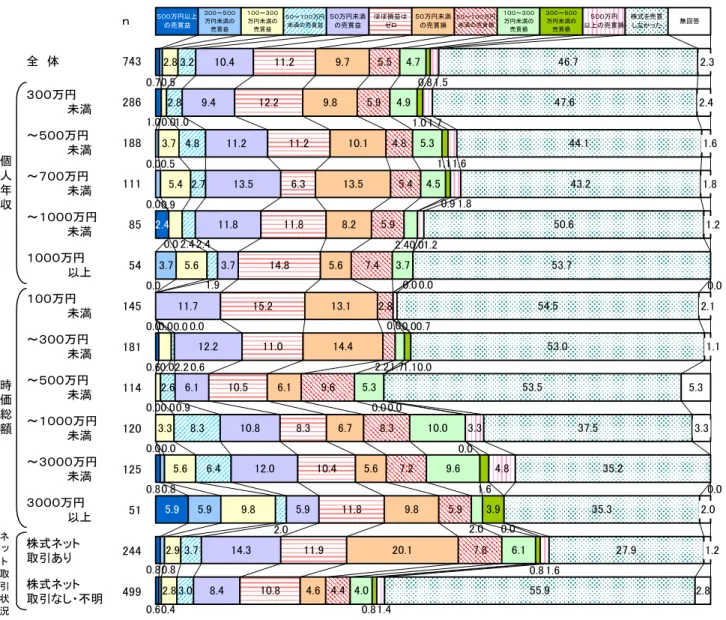Select the sample size 54
726x620 pixels.
tap(135, 265)
